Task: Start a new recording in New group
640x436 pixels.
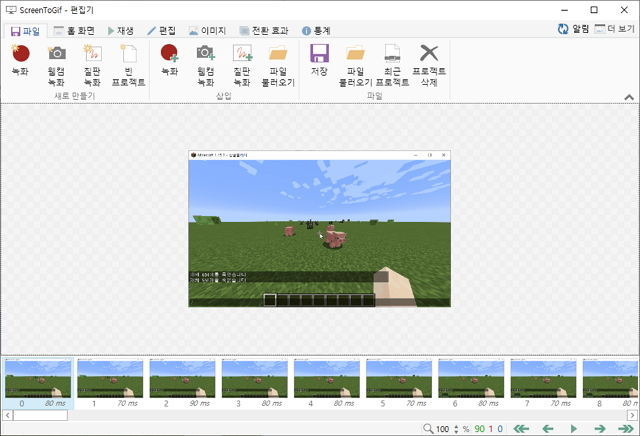Action: click(20, 60)
